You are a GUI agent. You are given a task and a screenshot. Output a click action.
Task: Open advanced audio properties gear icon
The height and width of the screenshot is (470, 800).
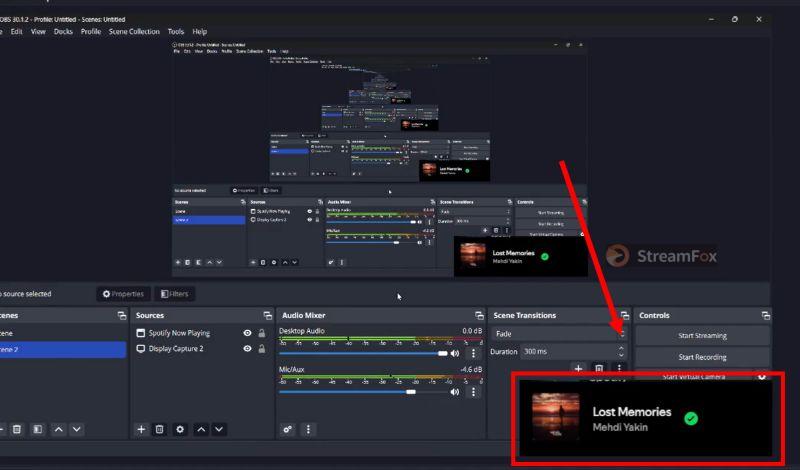pos(288,429)
